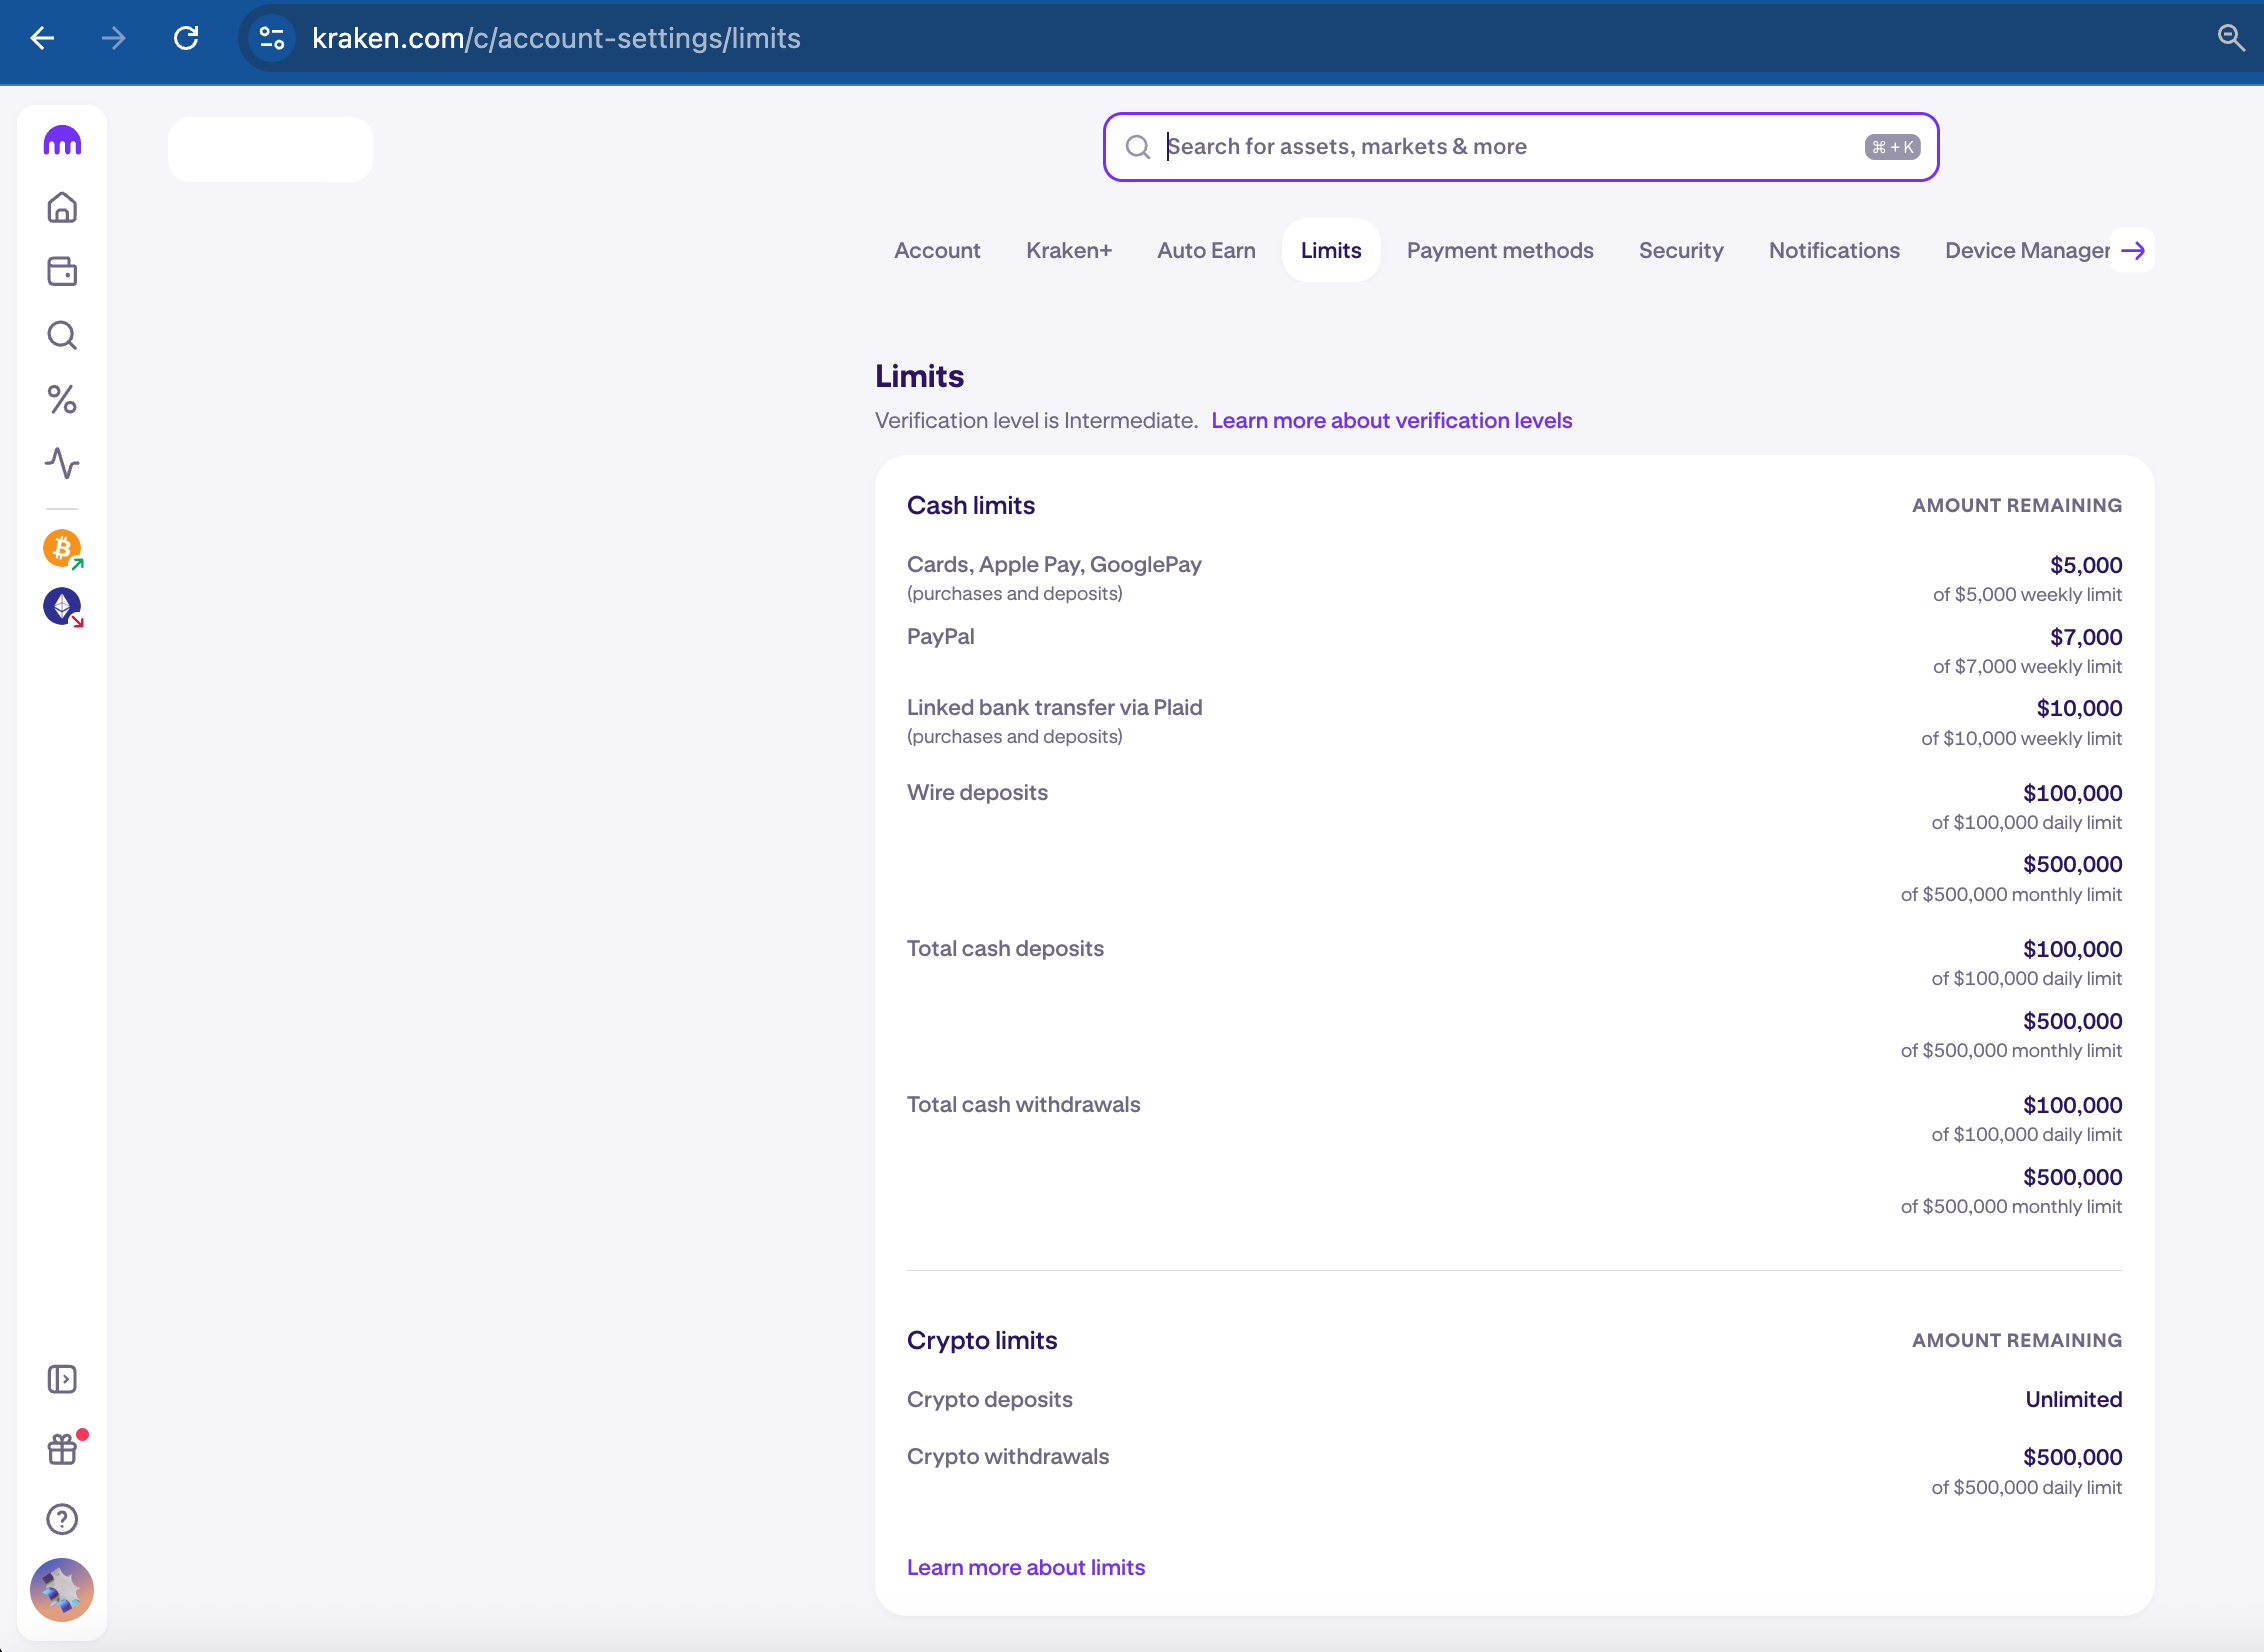The height and width of the screenshot is (1652, 2264).
Task: Open the activity pulse trade icon
Action: pos(62,463)
